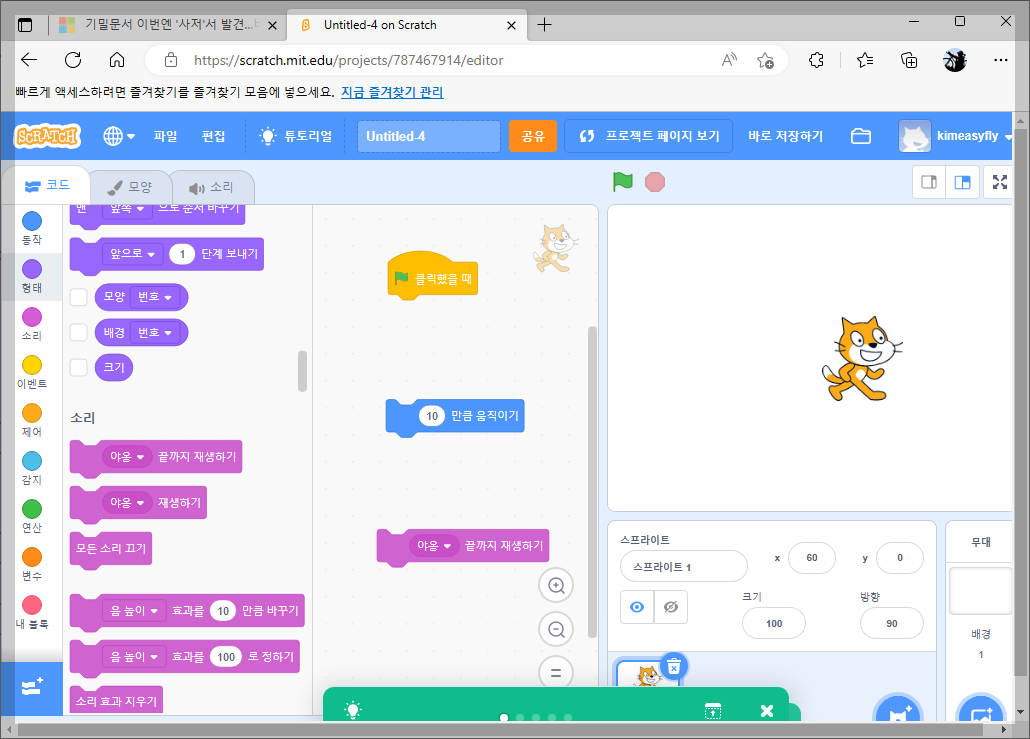Select the 변수 block category
The height and width of the screenshot is (739, 1030).
click(32, 564)
